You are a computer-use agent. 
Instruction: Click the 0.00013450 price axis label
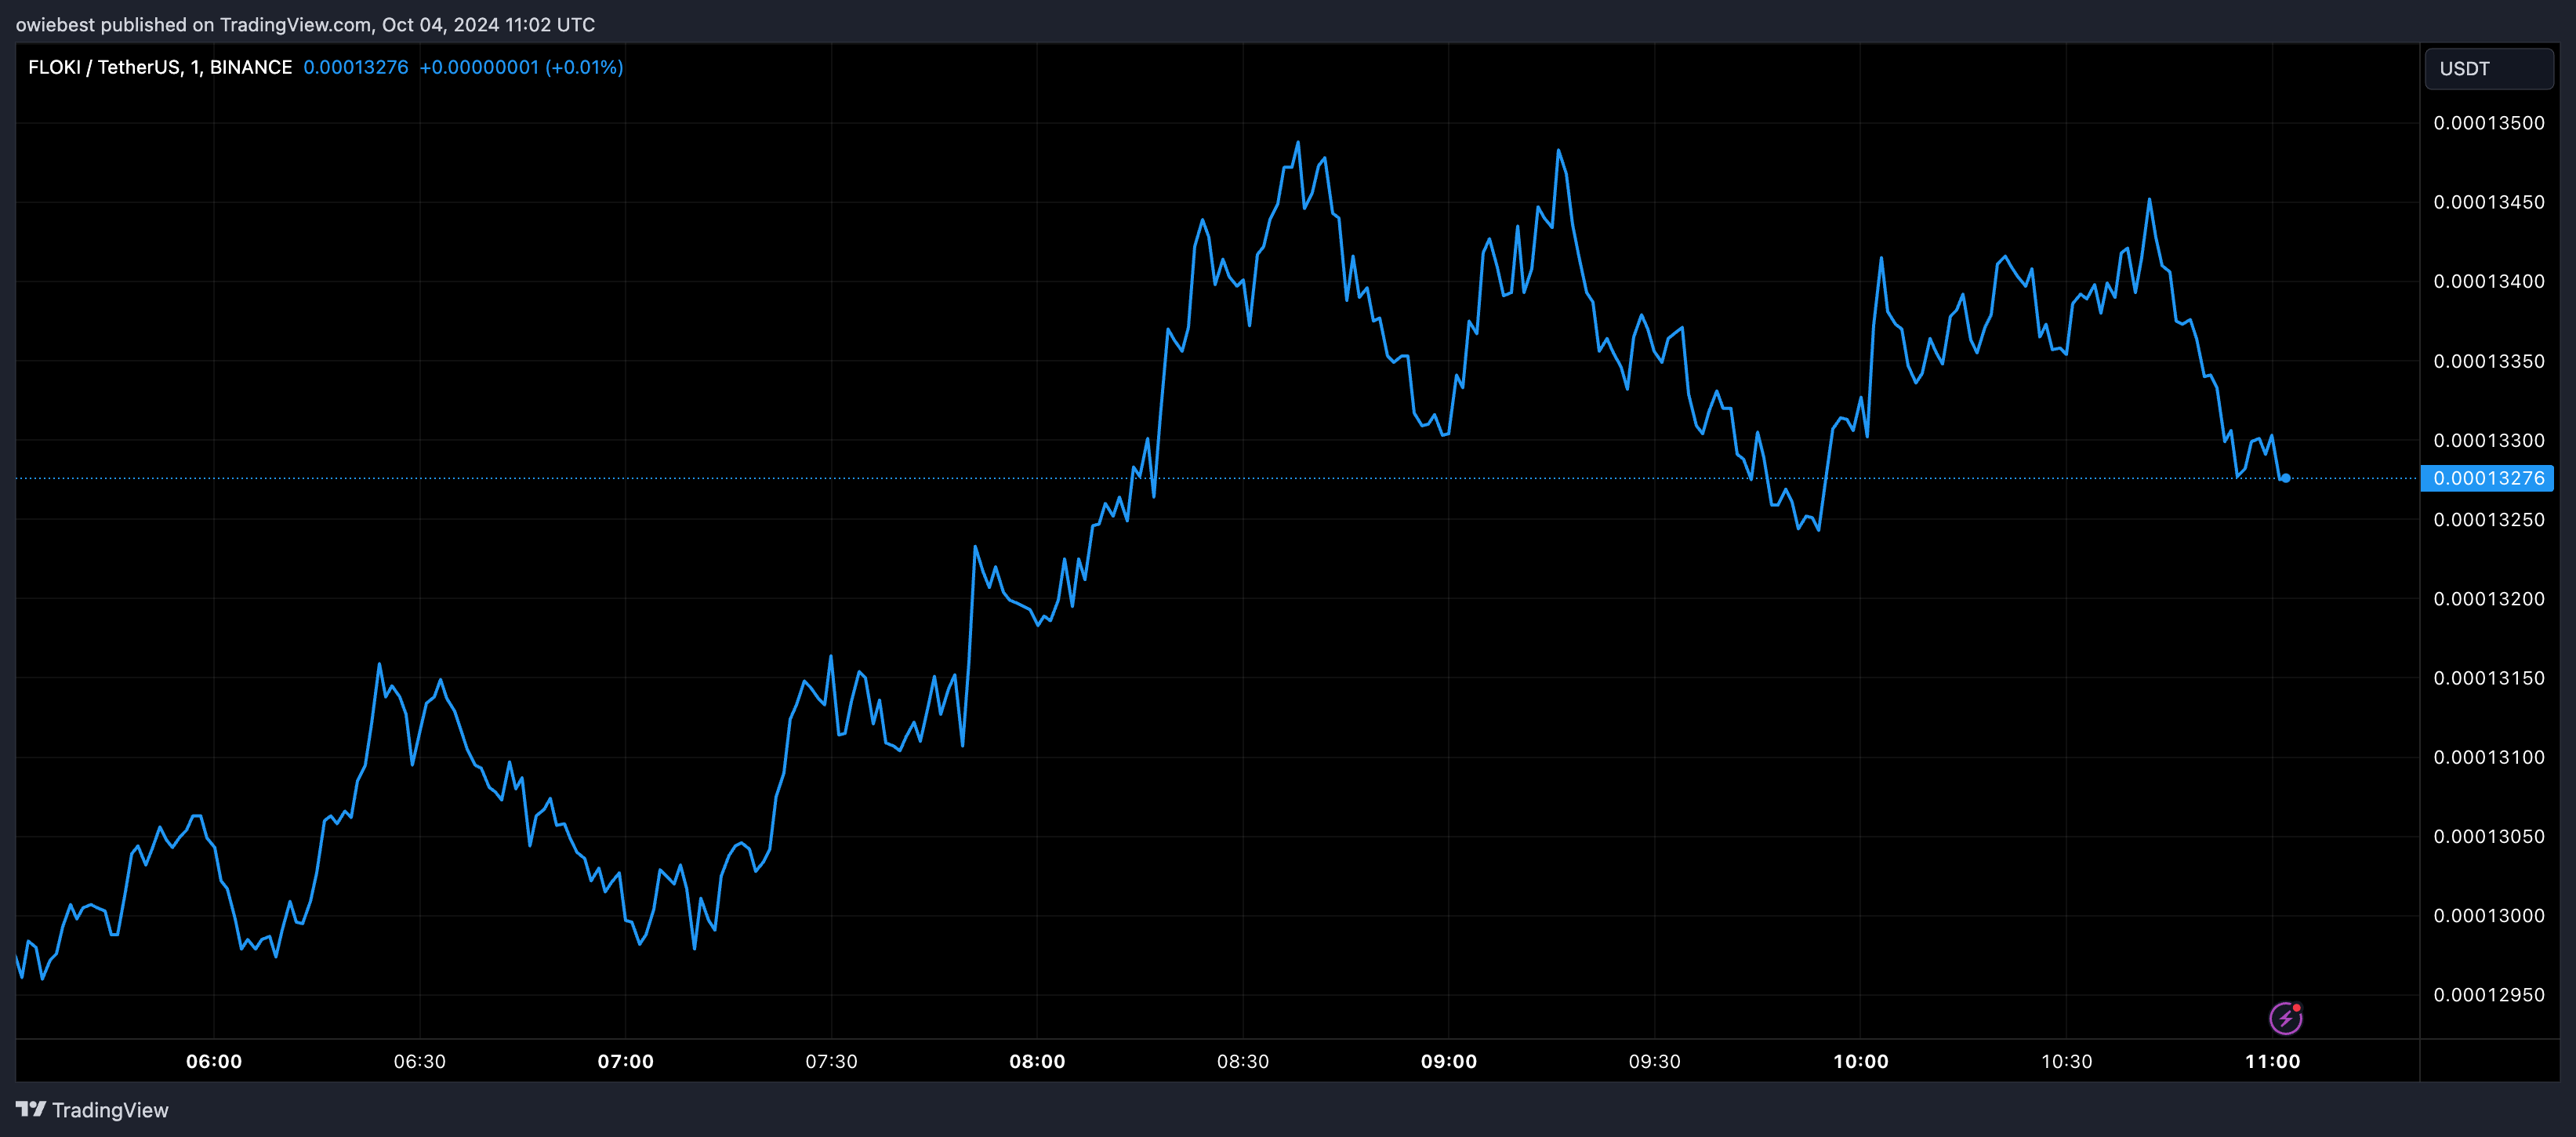click(2489, 202)
